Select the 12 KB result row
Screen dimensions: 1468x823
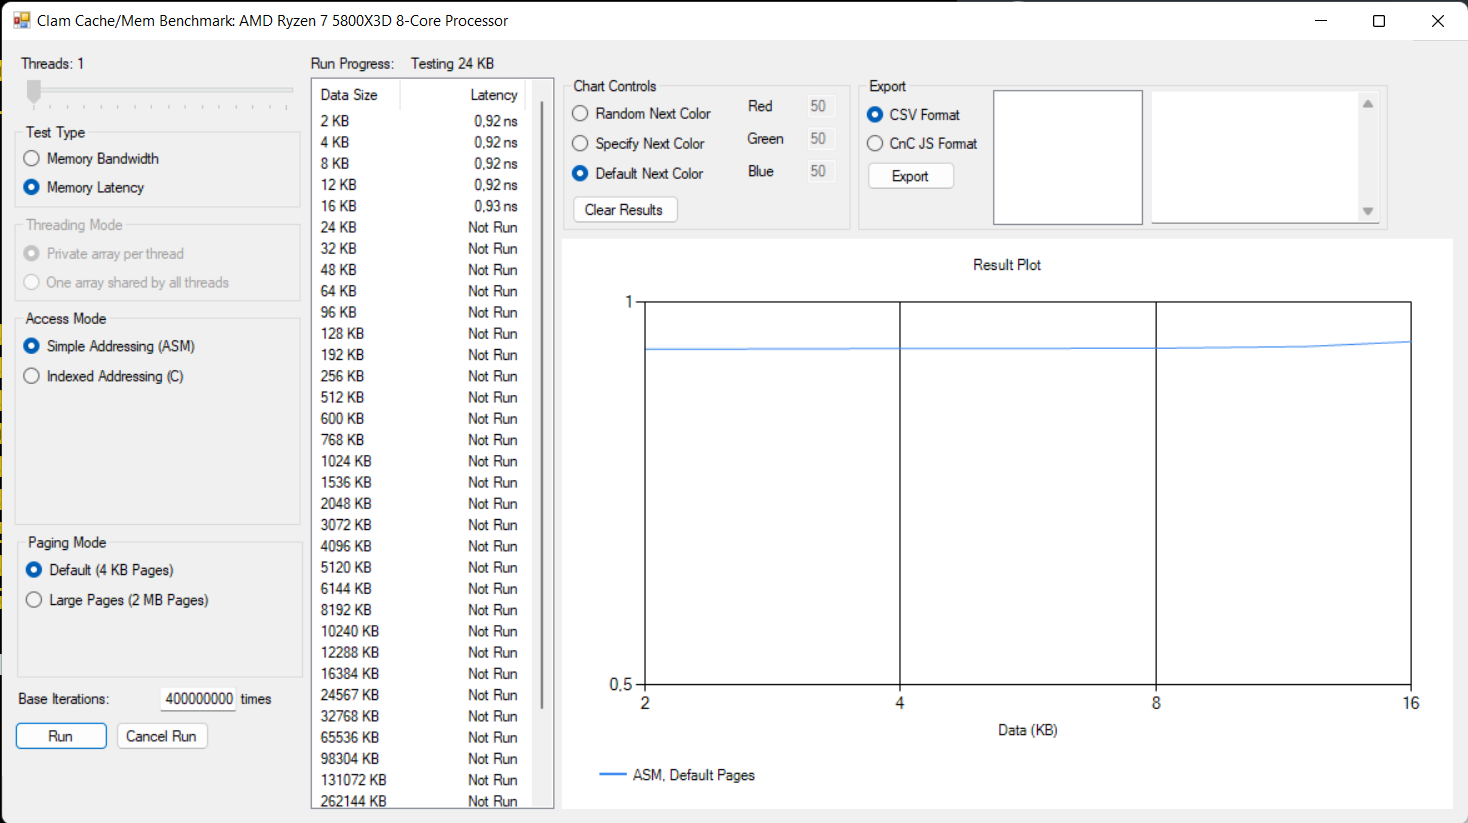click(420, 185)
